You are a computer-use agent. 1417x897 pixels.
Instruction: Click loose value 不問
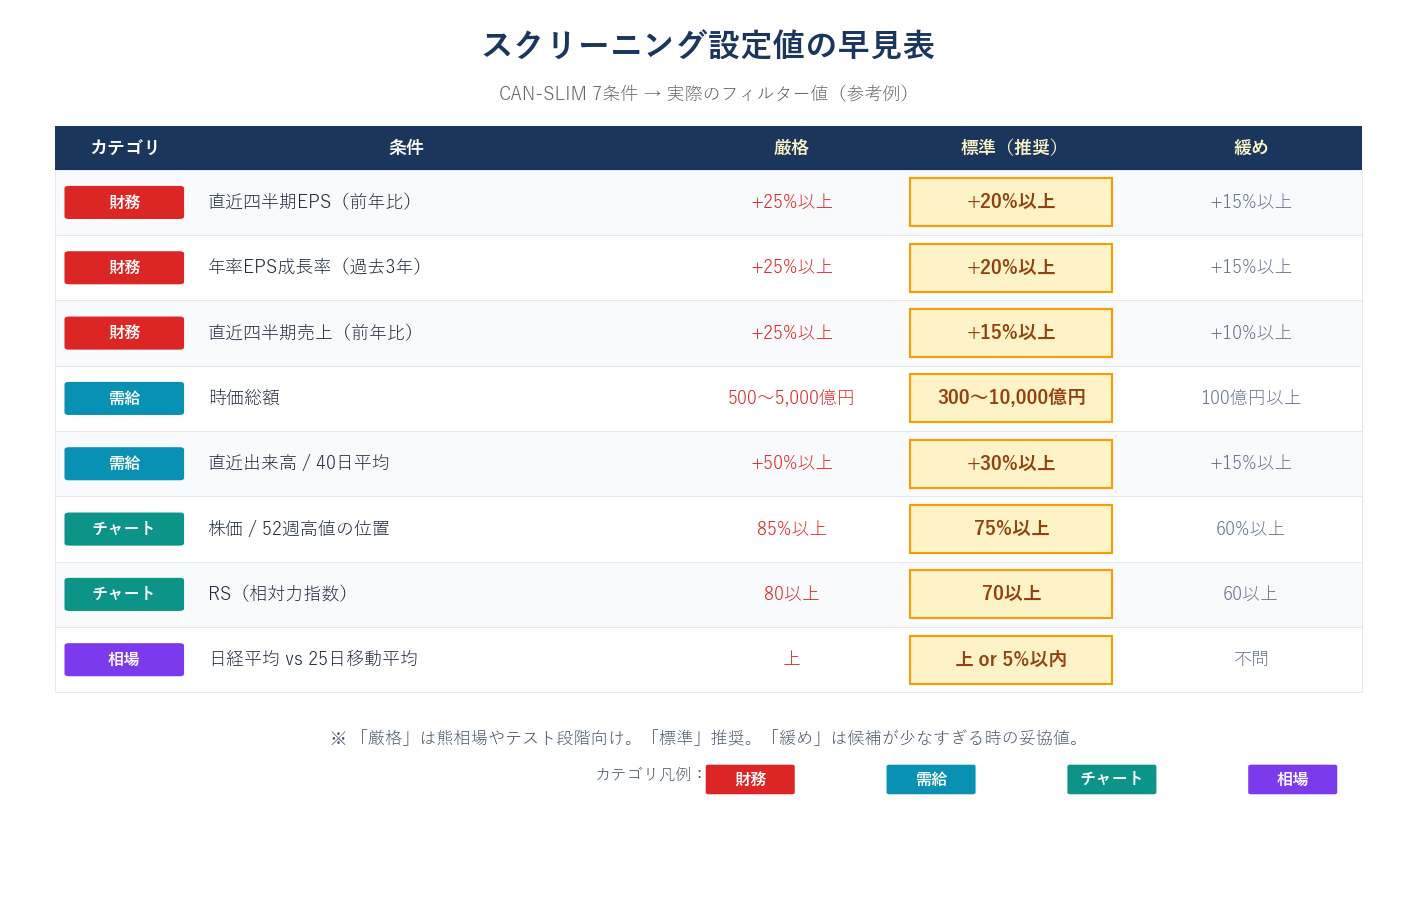(x=1251, y=658)
